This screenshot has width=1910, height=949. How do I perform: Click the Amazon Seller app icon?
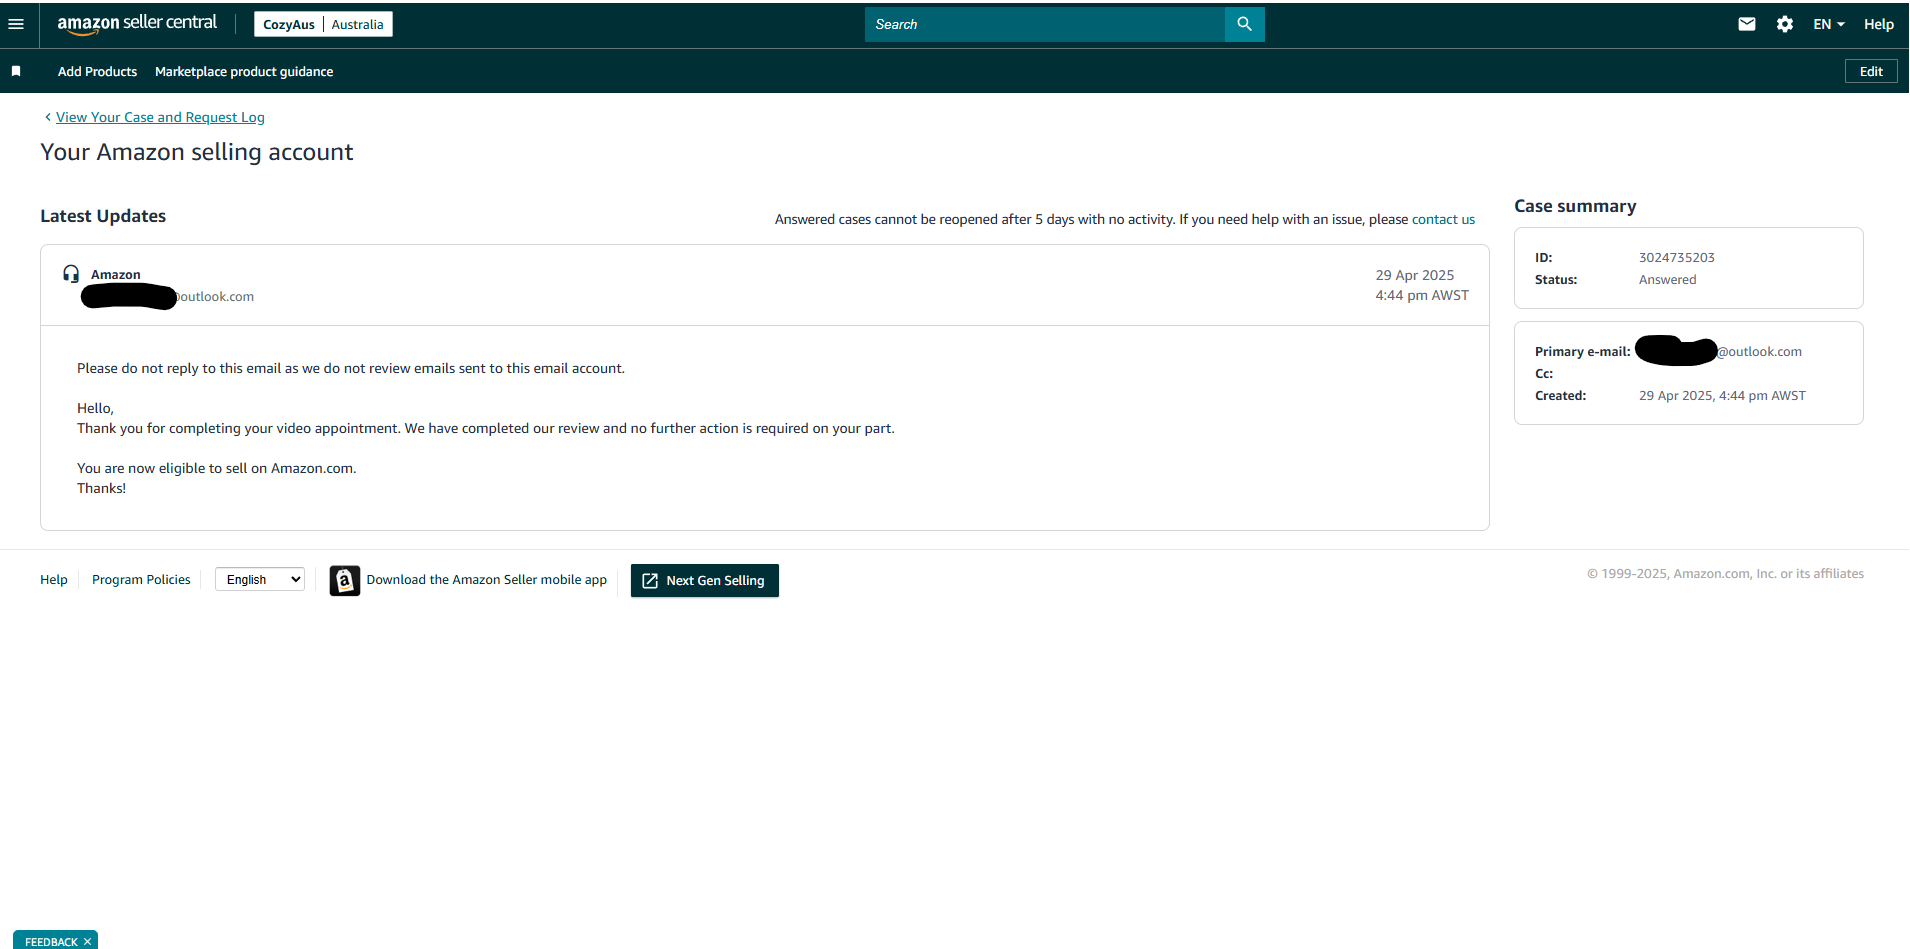(x=345, y=580)
